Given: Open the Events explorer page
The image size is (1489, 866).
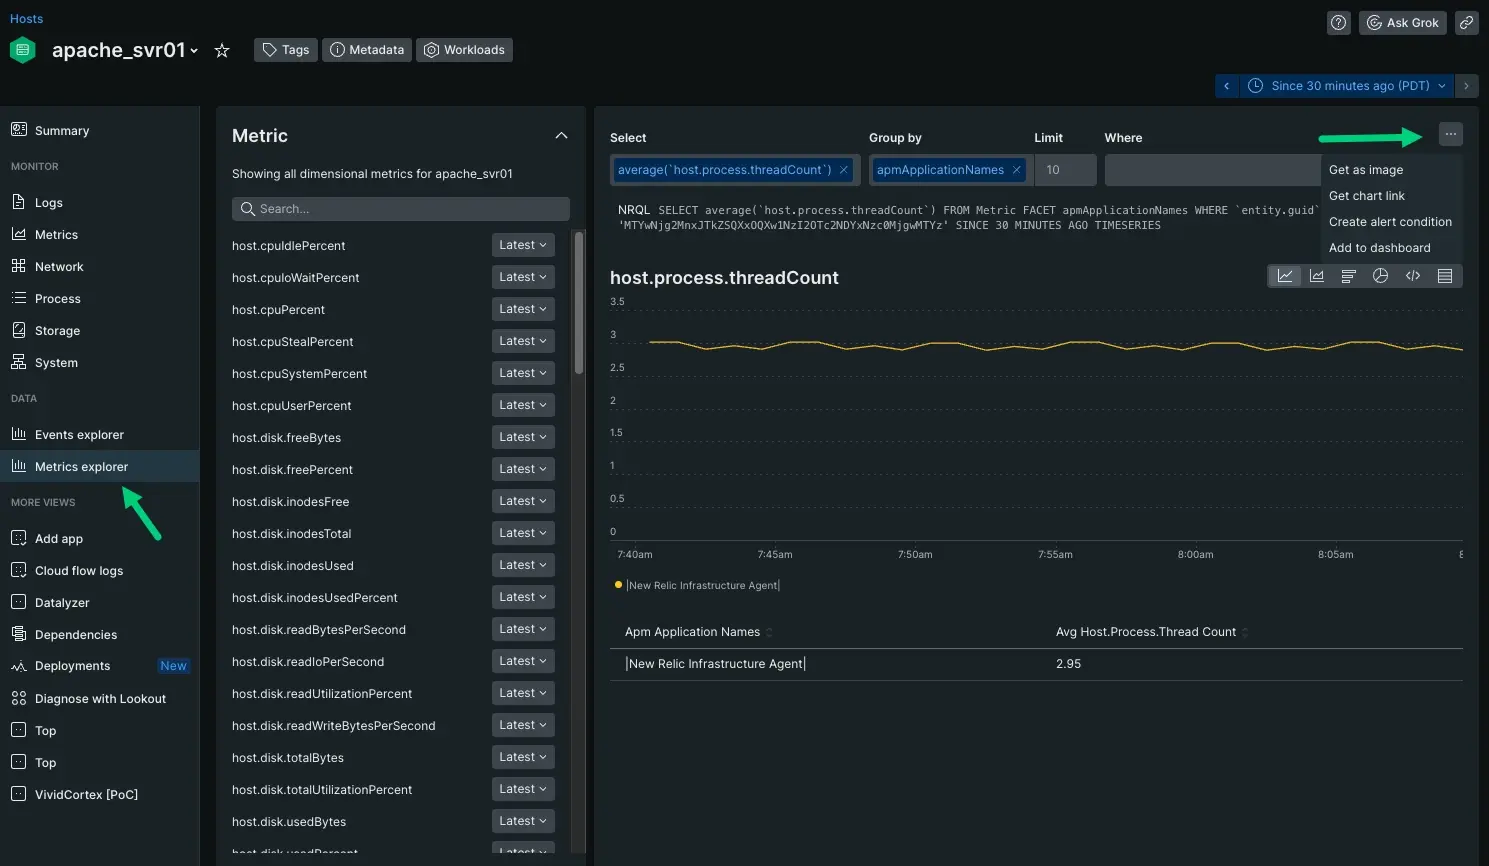Looking at the screenshot, I should 79,435.
